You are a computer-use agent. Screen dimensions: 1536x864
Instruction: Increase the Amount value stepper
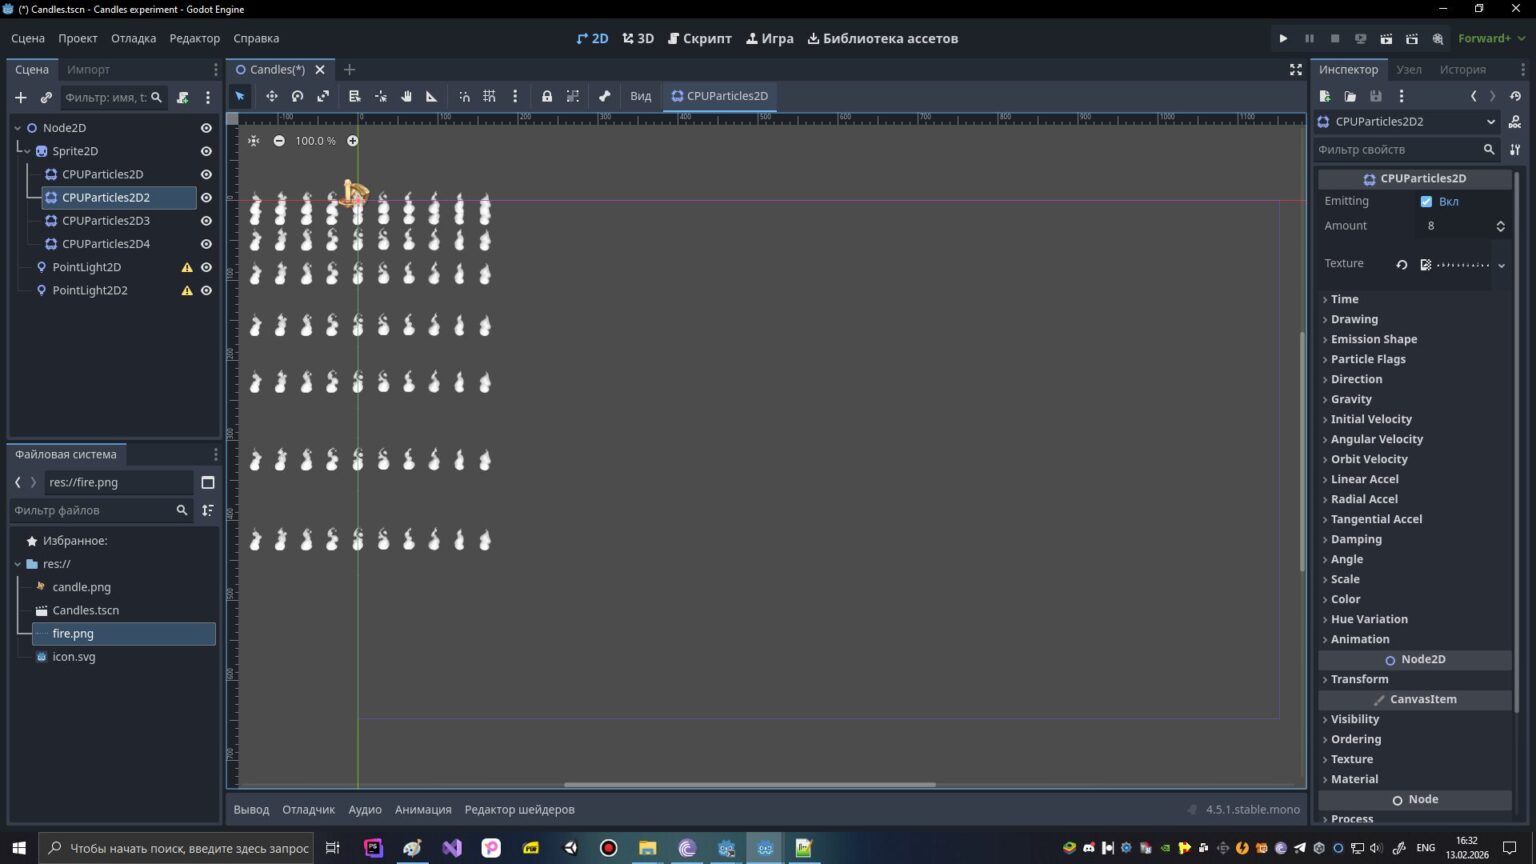pyautogui.click(x=1500, y=222)
